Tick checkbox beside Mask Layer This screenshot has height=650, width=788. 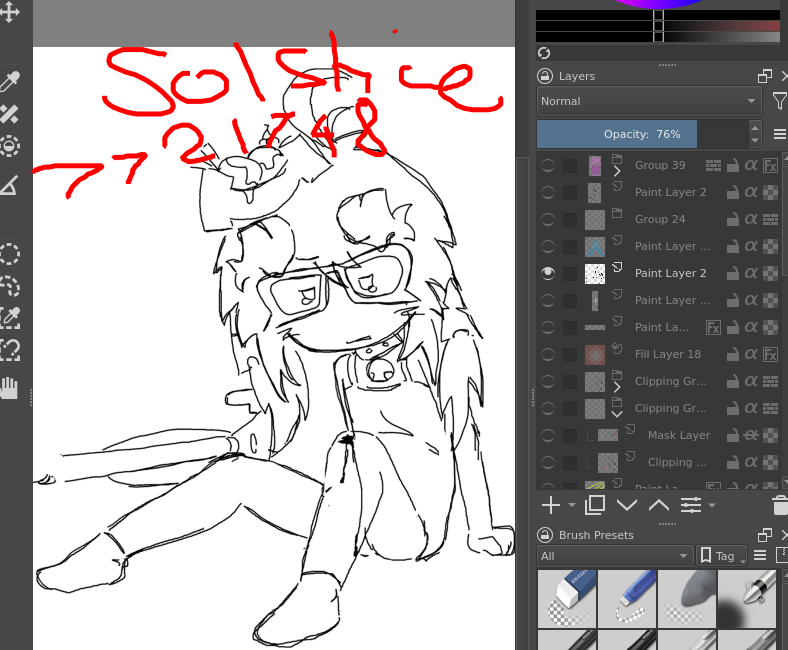570,435
